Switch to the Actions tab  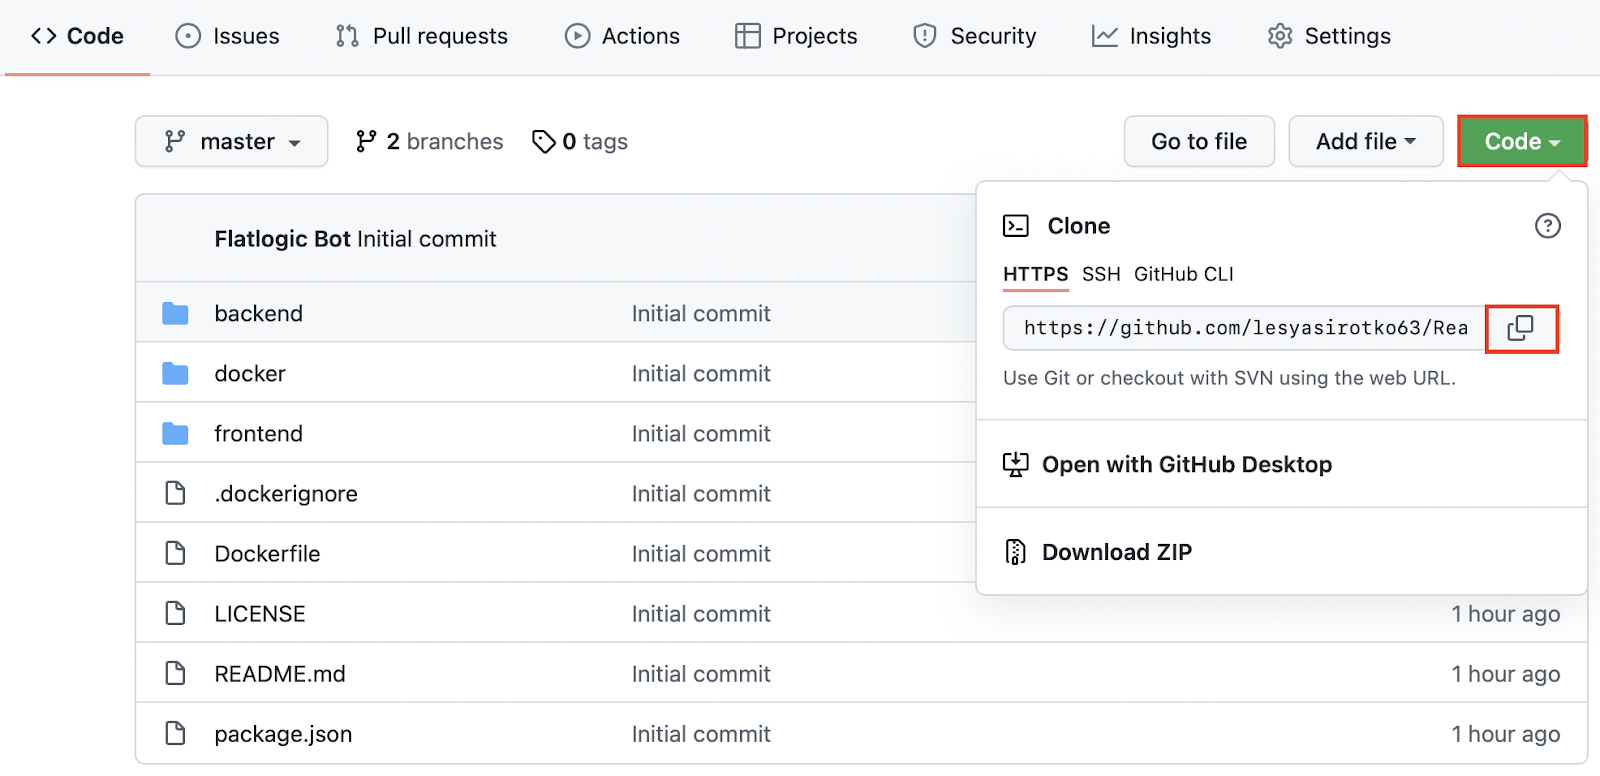coord(622,36)
